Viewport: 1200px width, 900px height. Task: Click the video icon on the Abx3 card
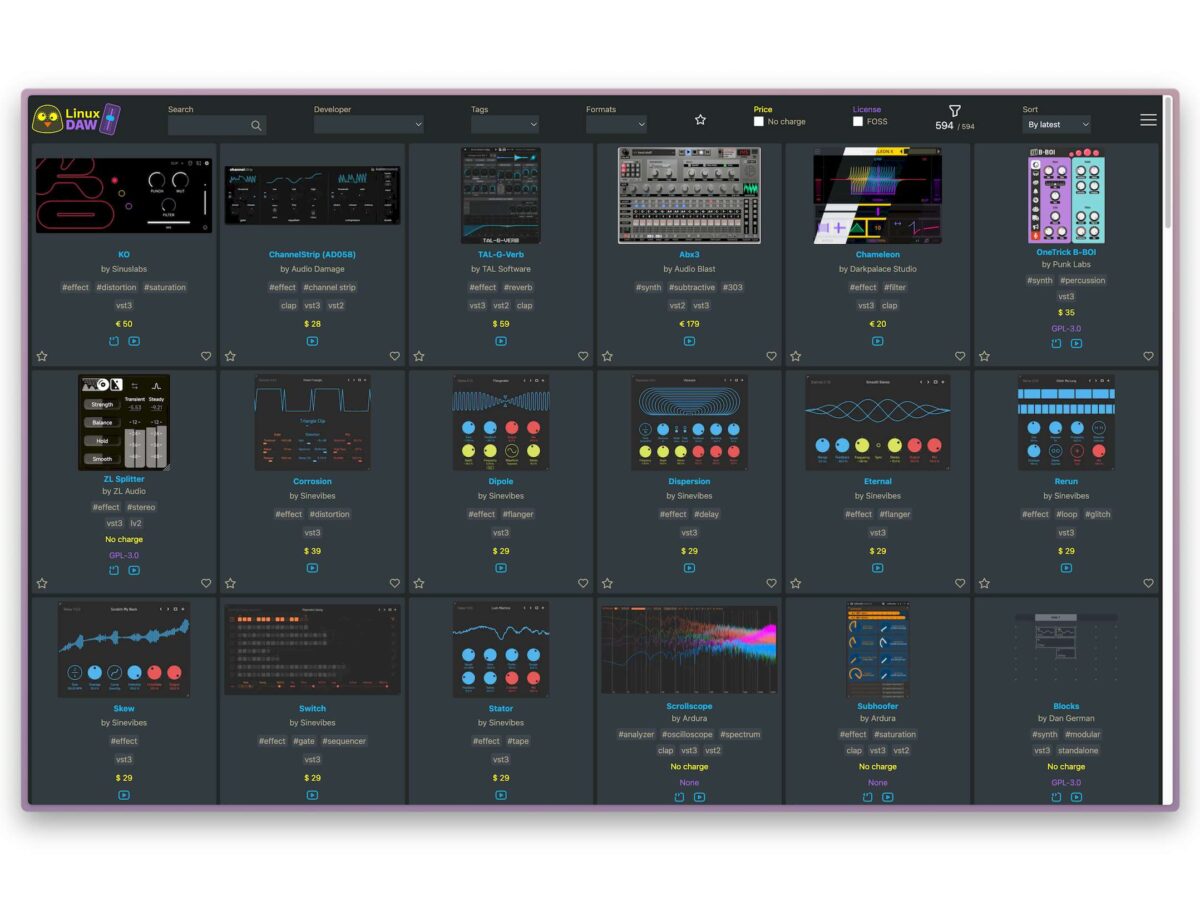click(x=689, y=341)
